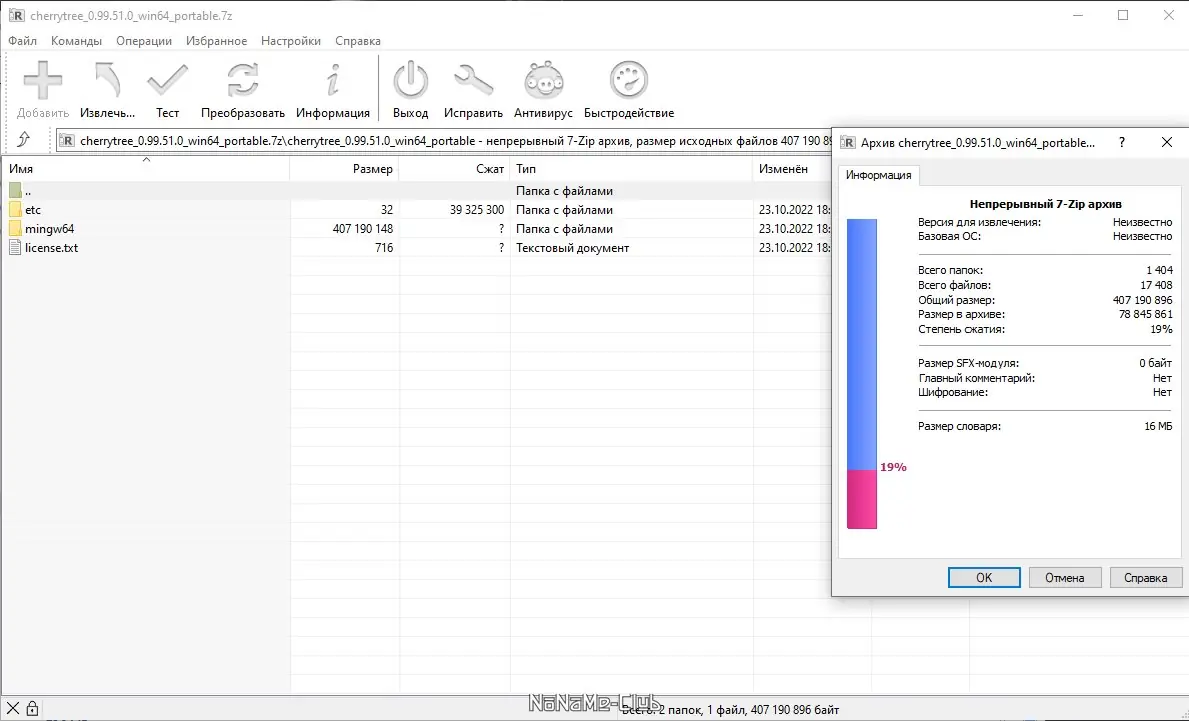This screenshot has height=721, width=1189.
Task: Click the WinRAR title bar app icon
Action: [x=16, y=15]
